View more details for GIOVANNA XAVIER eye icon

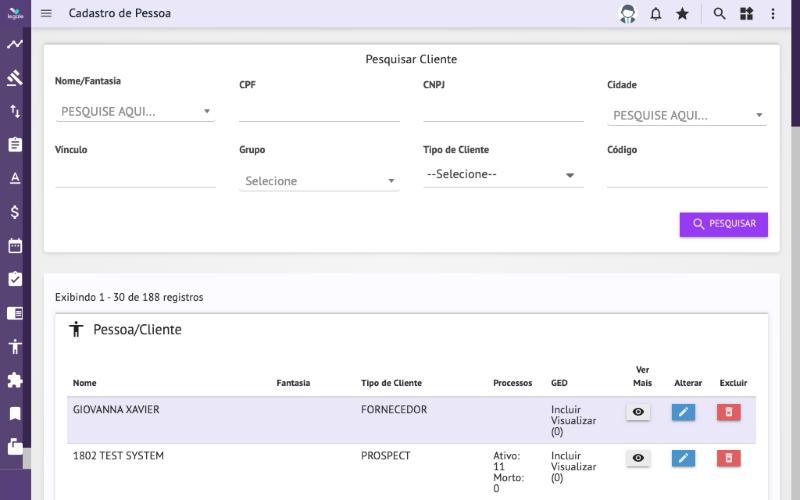point(638,412)
